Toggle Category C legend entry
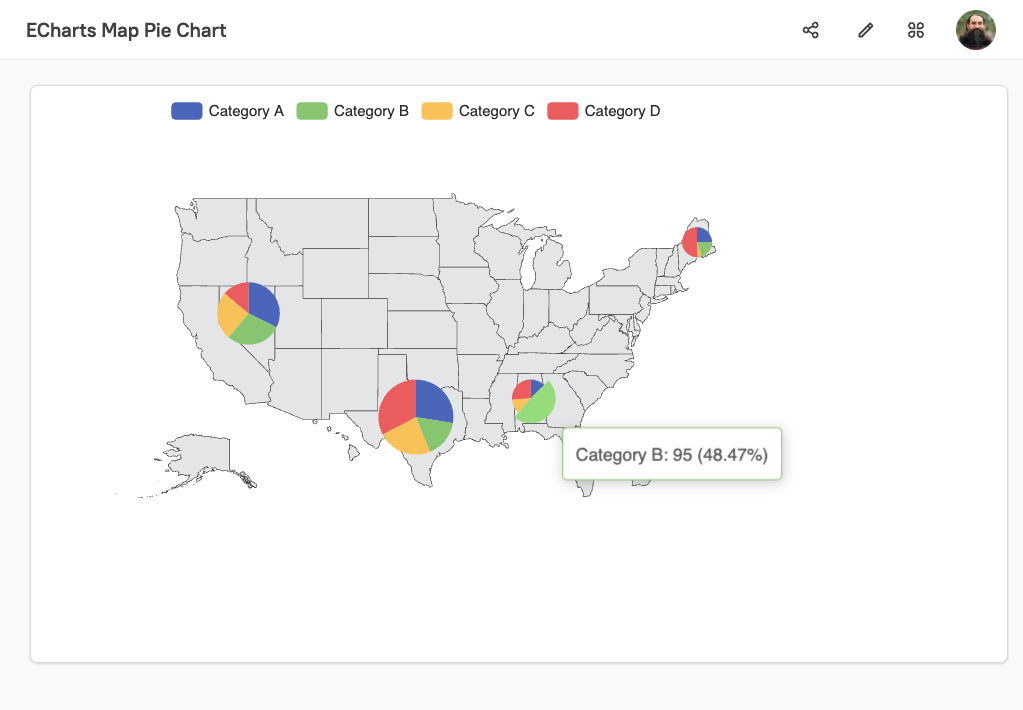Screen dimensions: 1023x710 pos(477,111)
